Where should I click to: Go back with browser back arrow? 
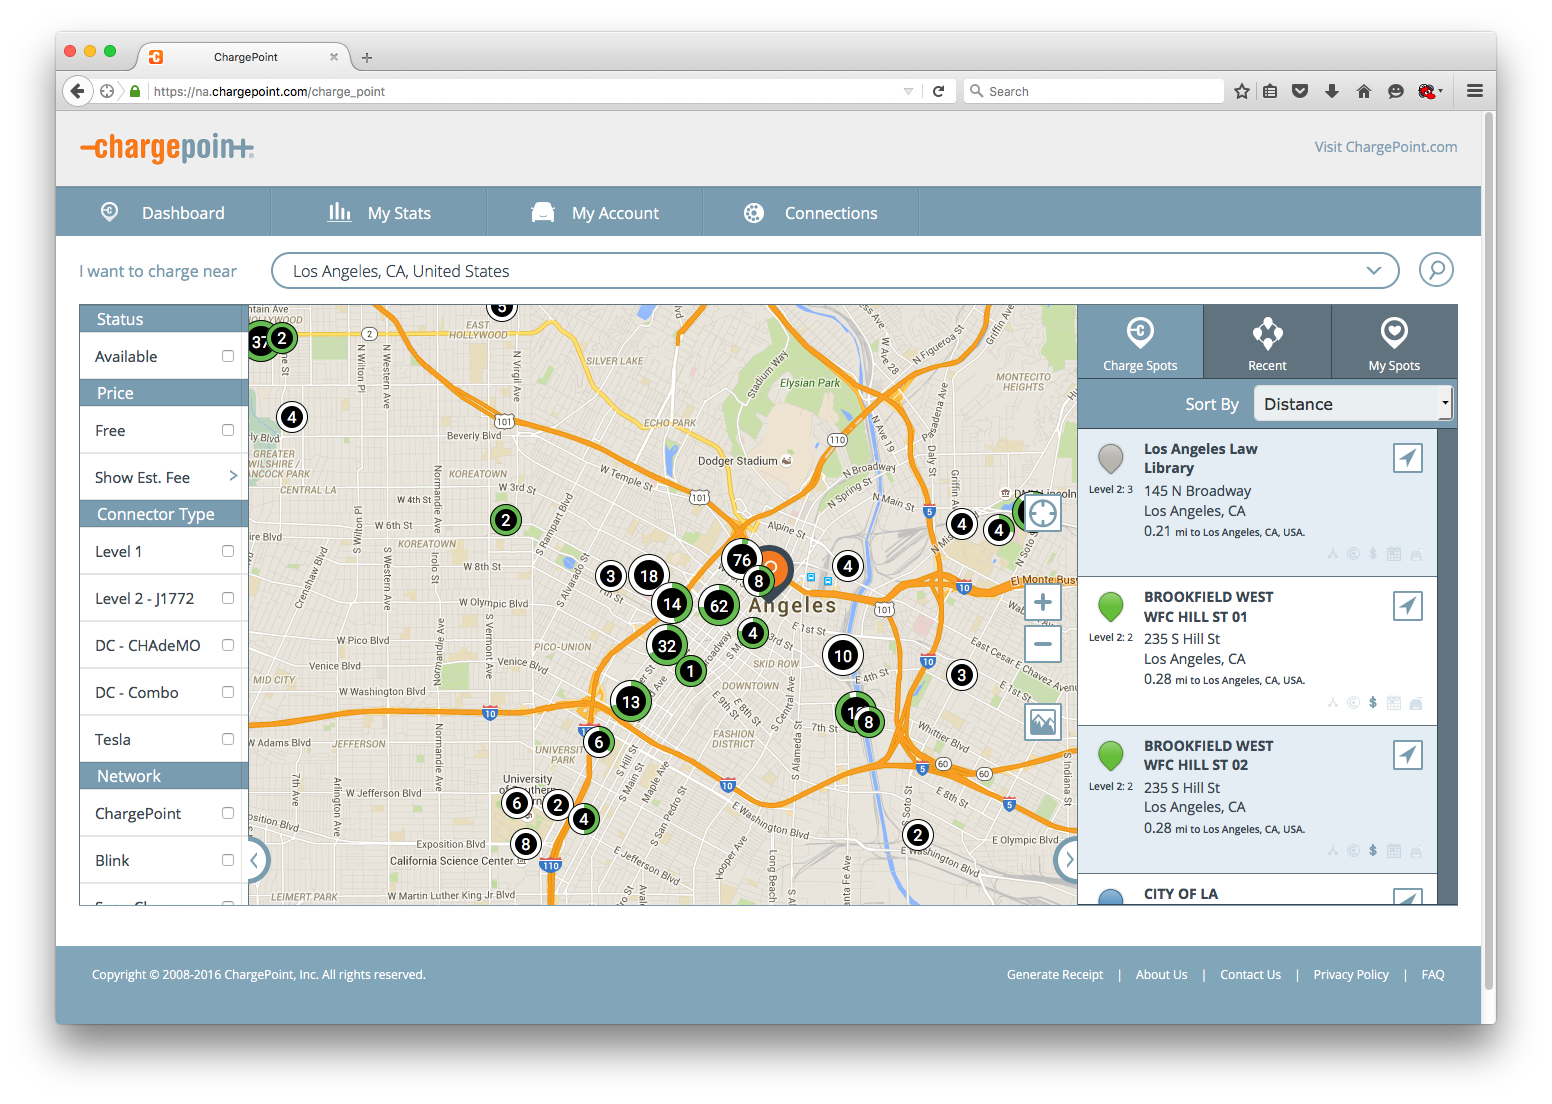coord(77,91)
